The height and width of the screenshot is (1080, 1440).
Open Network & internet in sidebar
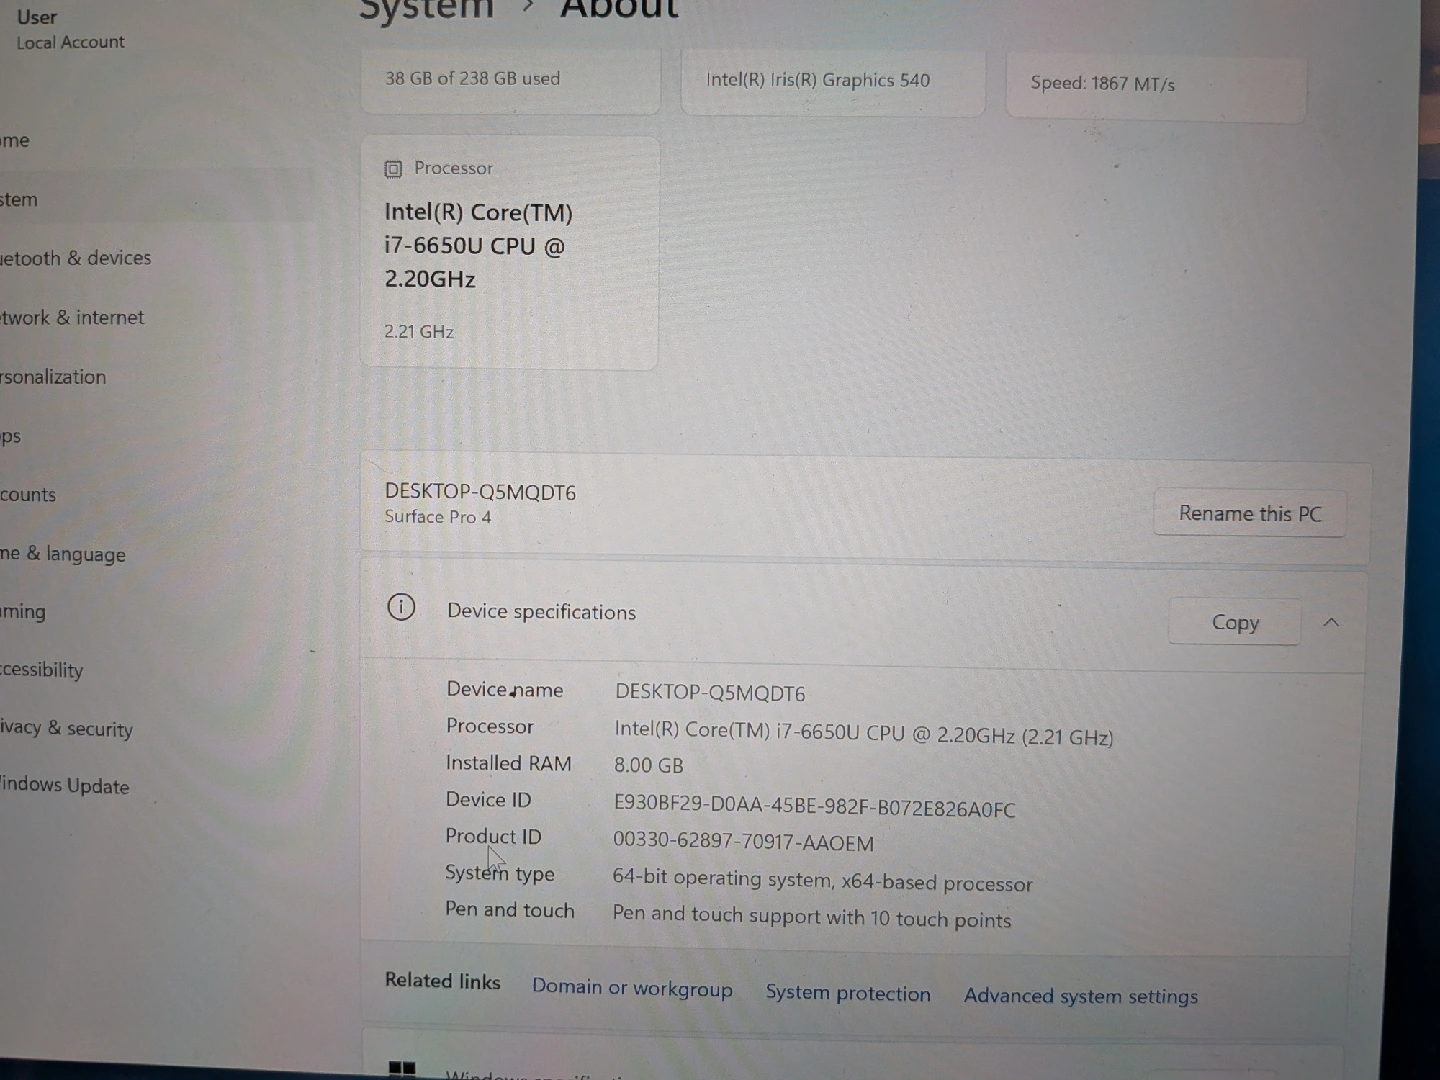point(73,318)
